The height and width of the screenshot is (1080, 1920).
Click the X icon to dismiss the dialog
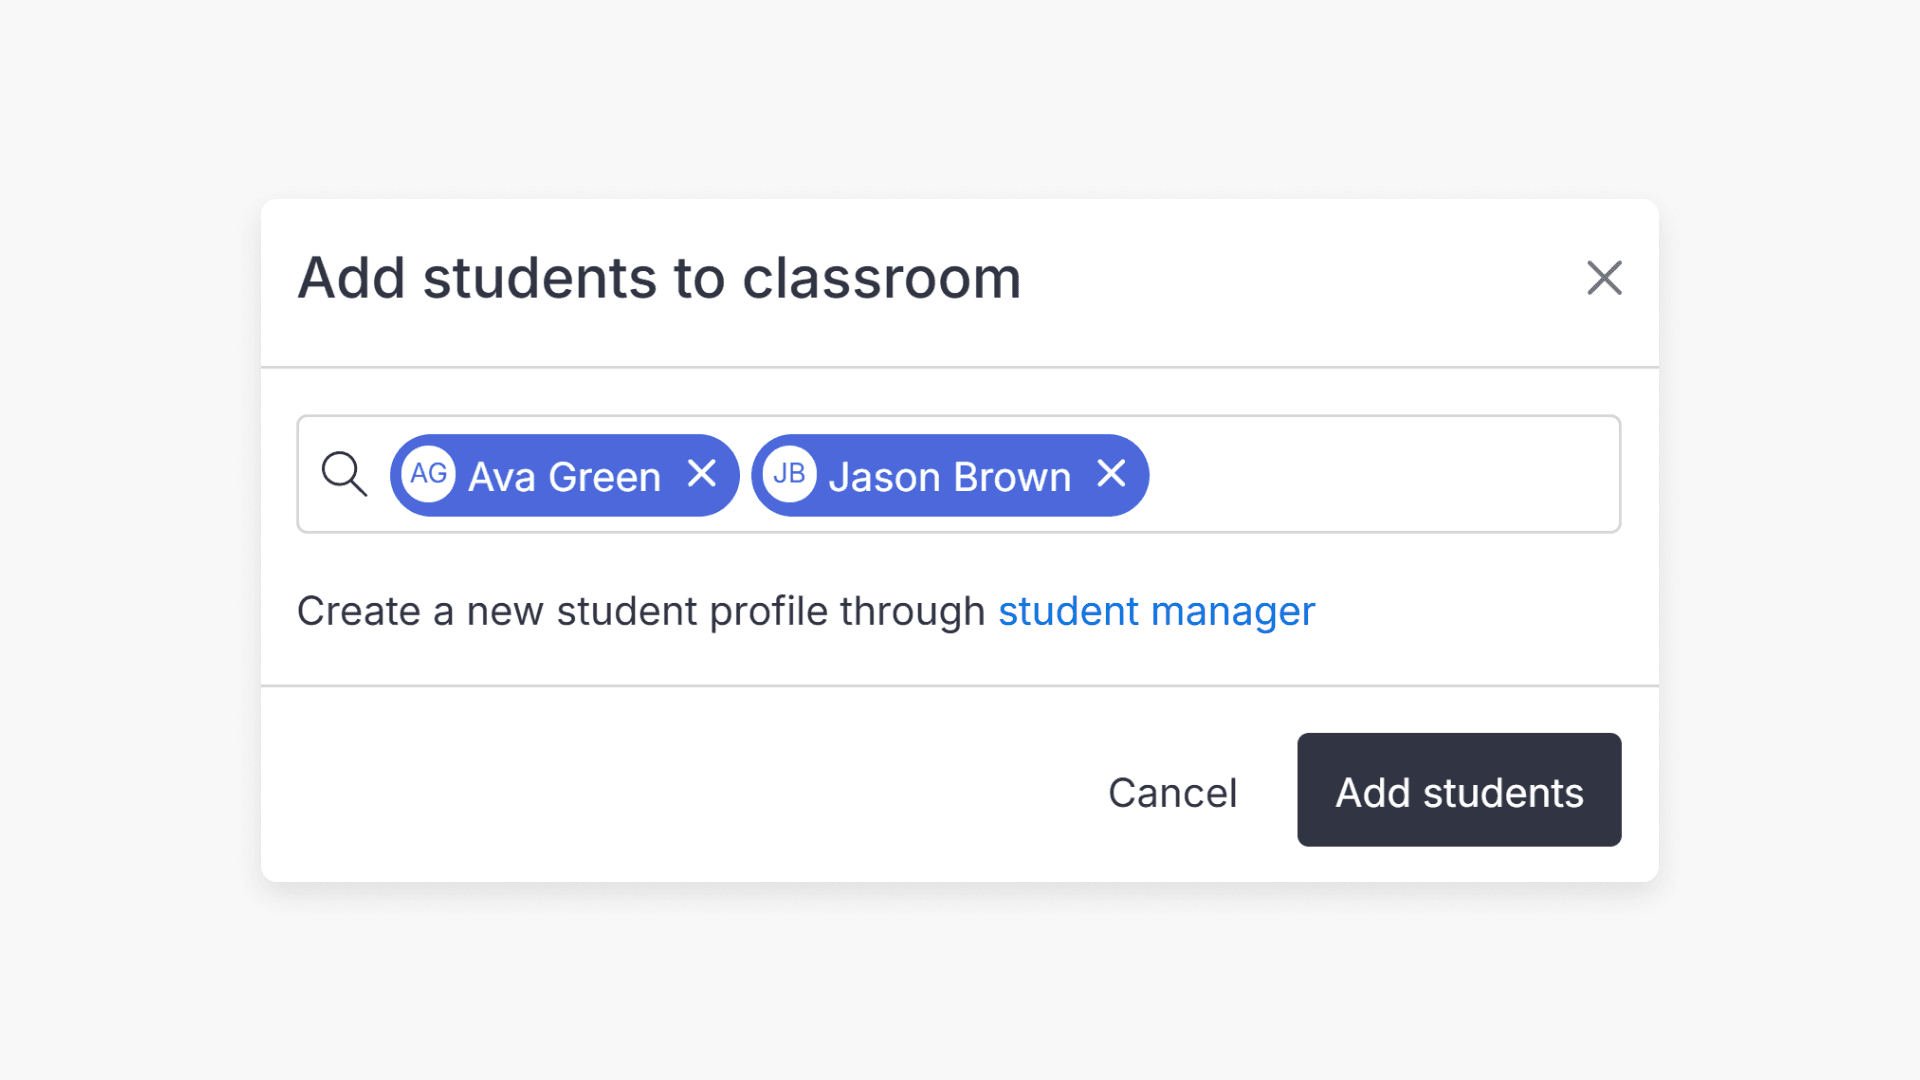pos(1604,278)
